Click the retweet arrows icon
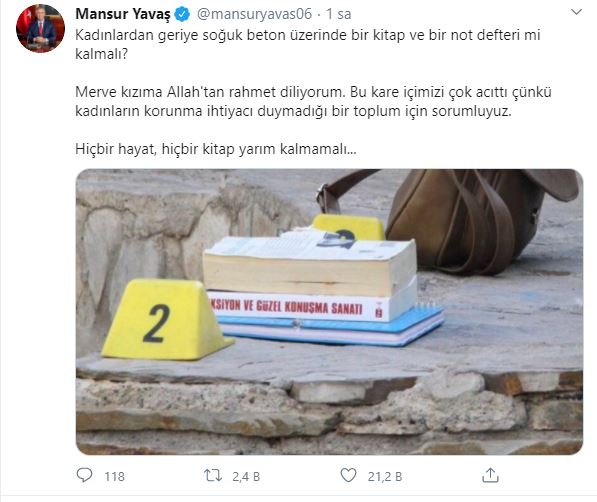 click(x=213, y=475)
